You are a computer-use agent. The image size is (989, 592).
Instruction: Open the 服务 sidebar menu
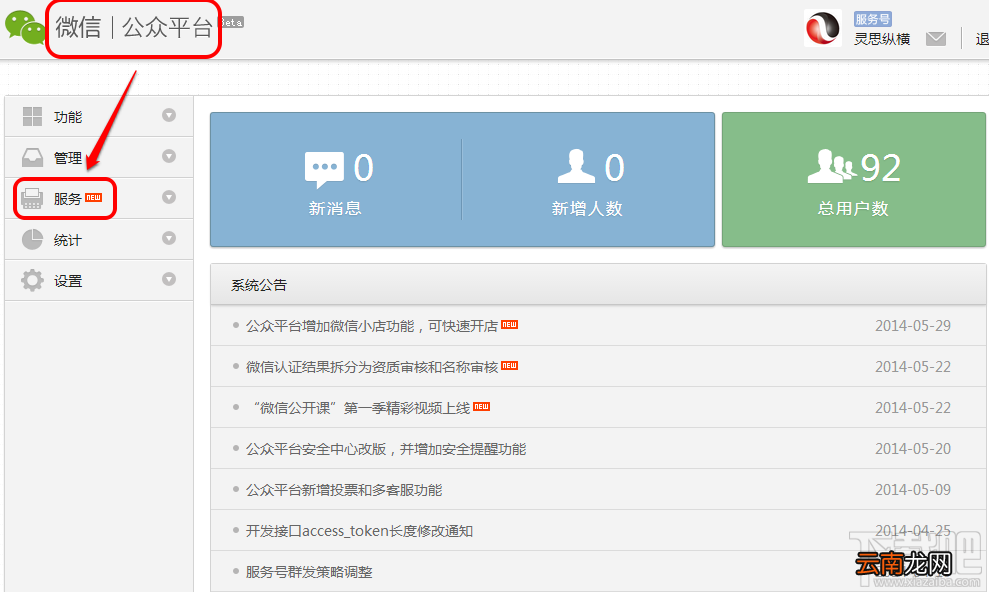[x=99, y=199]
